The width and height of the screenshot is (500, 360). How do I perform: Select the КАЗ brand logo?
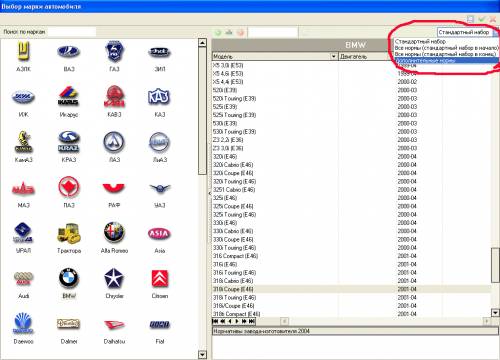pos(159,96)
